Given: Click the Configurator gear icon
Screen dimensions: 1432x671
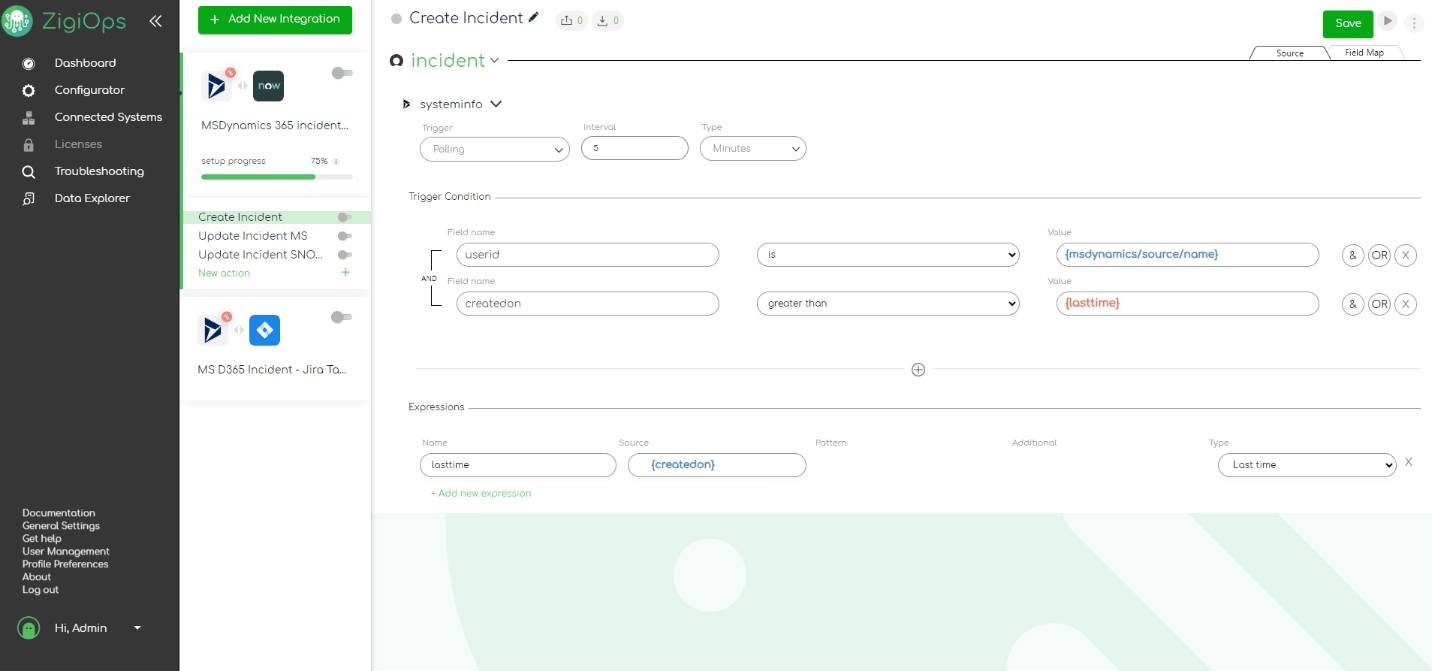Looking at the screenshot, I should coord(29,90).
